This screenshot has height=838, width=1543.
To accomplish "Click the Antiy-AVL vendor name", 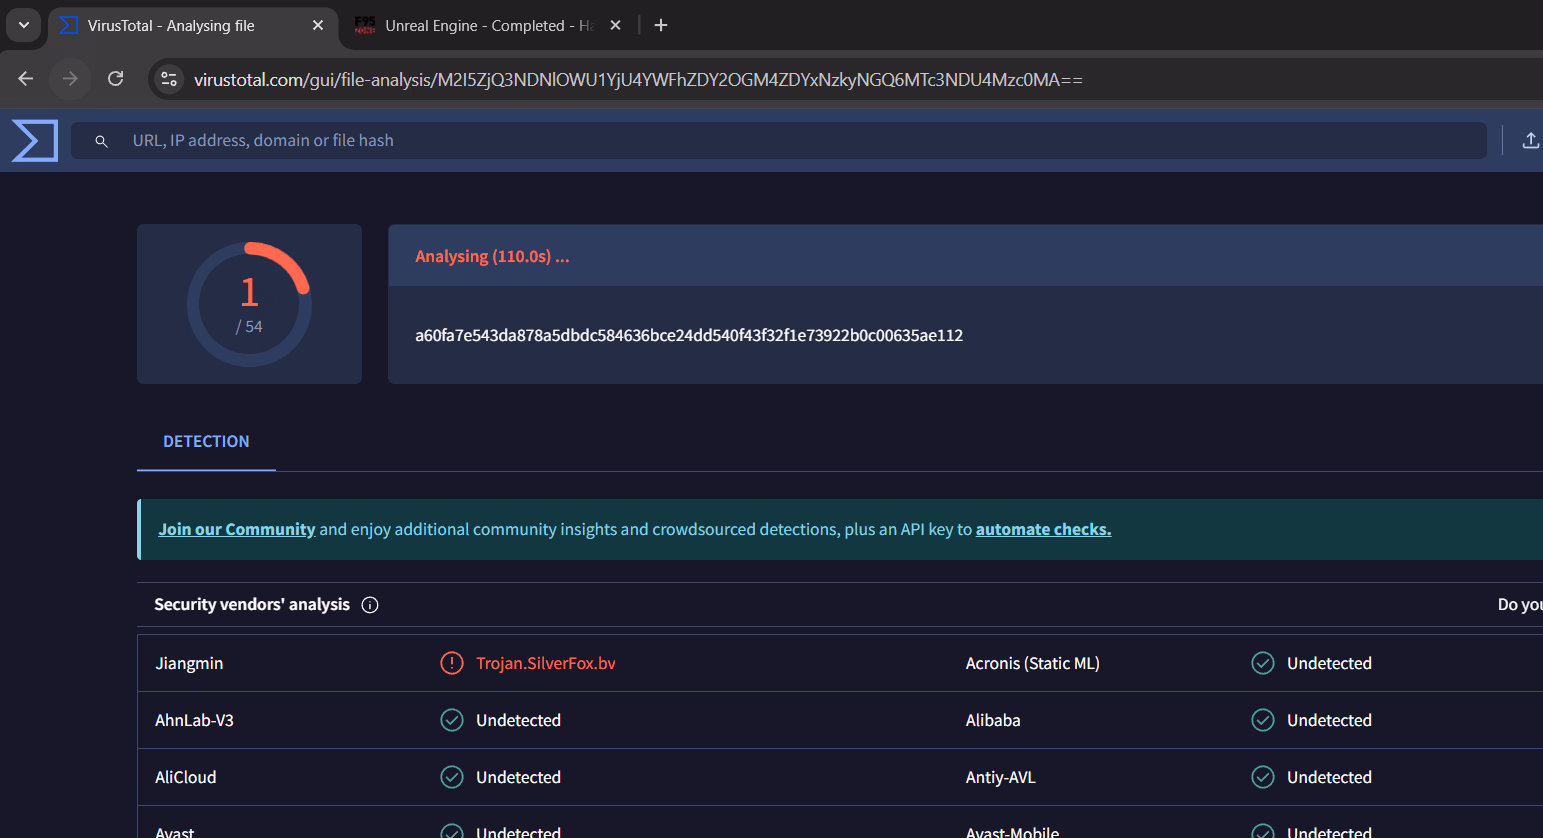I will click(1001, 777).
